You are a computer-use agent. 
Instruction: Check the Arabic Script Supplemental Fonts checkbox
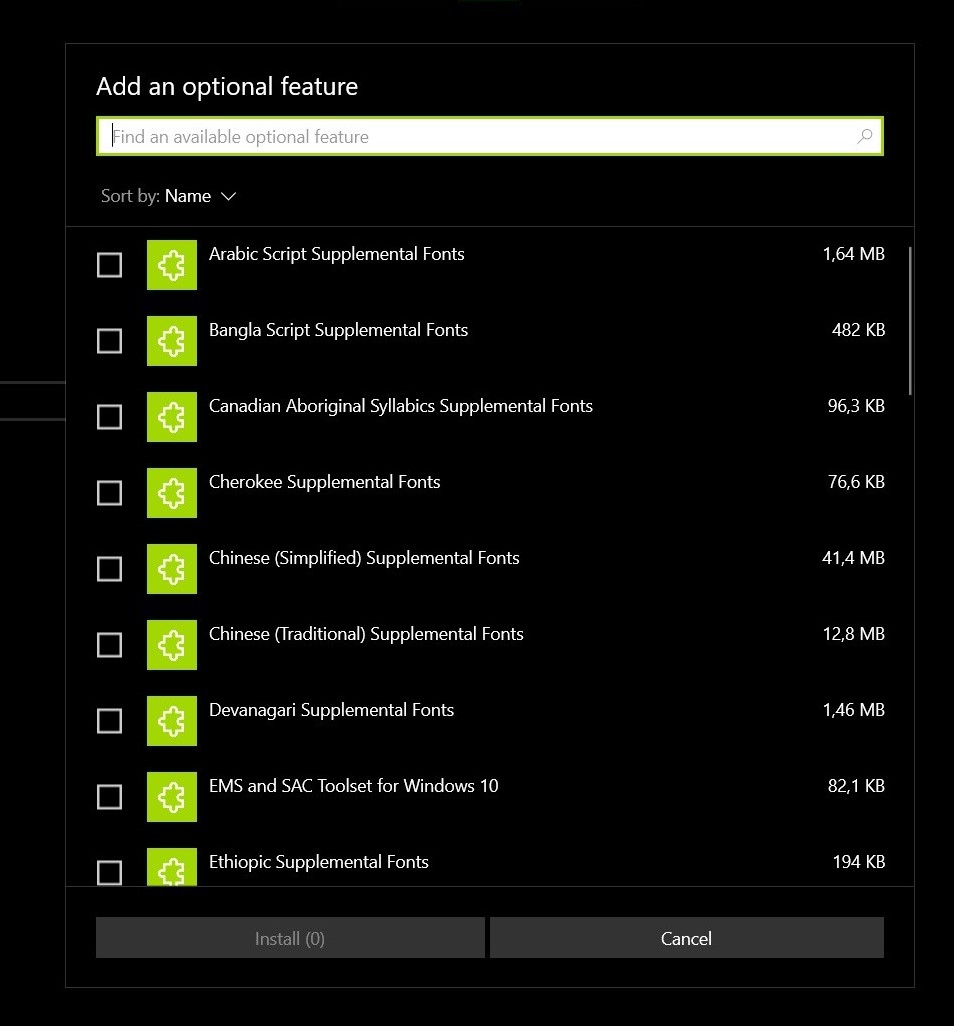point(109,265)
